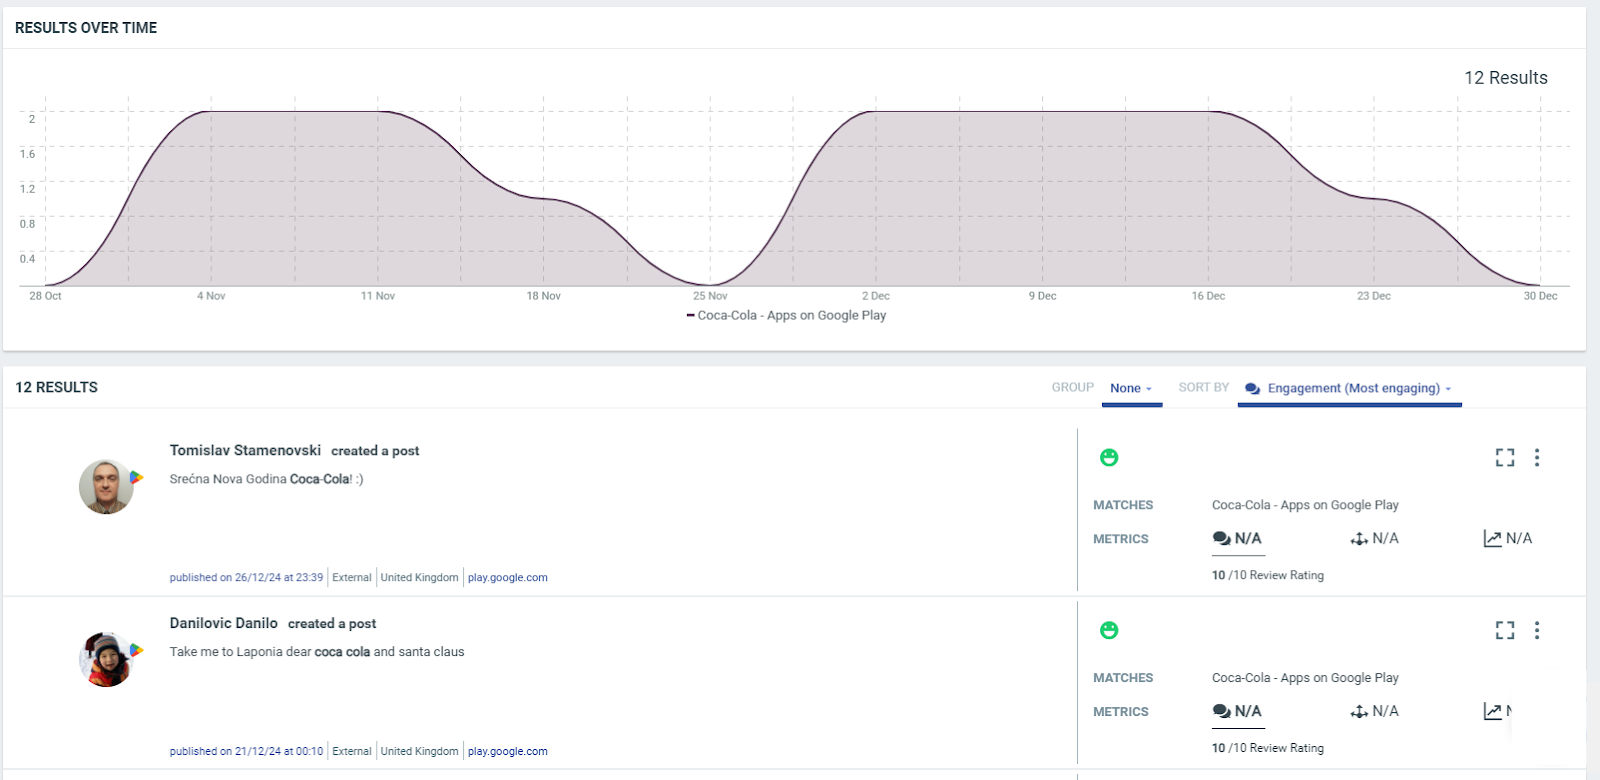
Task: Open play.google.com link on Tomislav's post
Action: (x=508, y=577)
